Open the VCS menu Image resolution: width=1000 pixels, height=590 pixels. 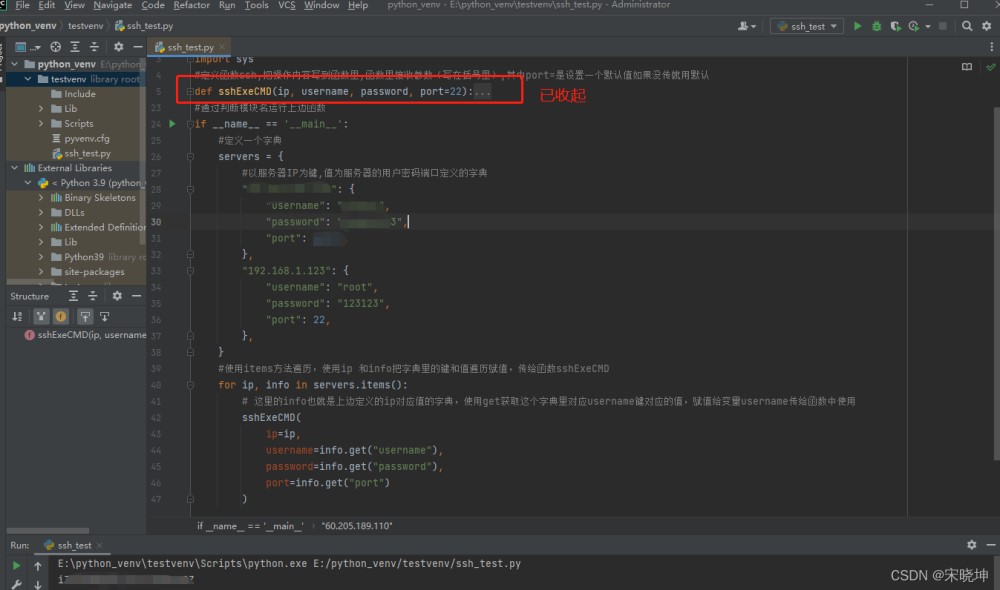coord(286,5)
